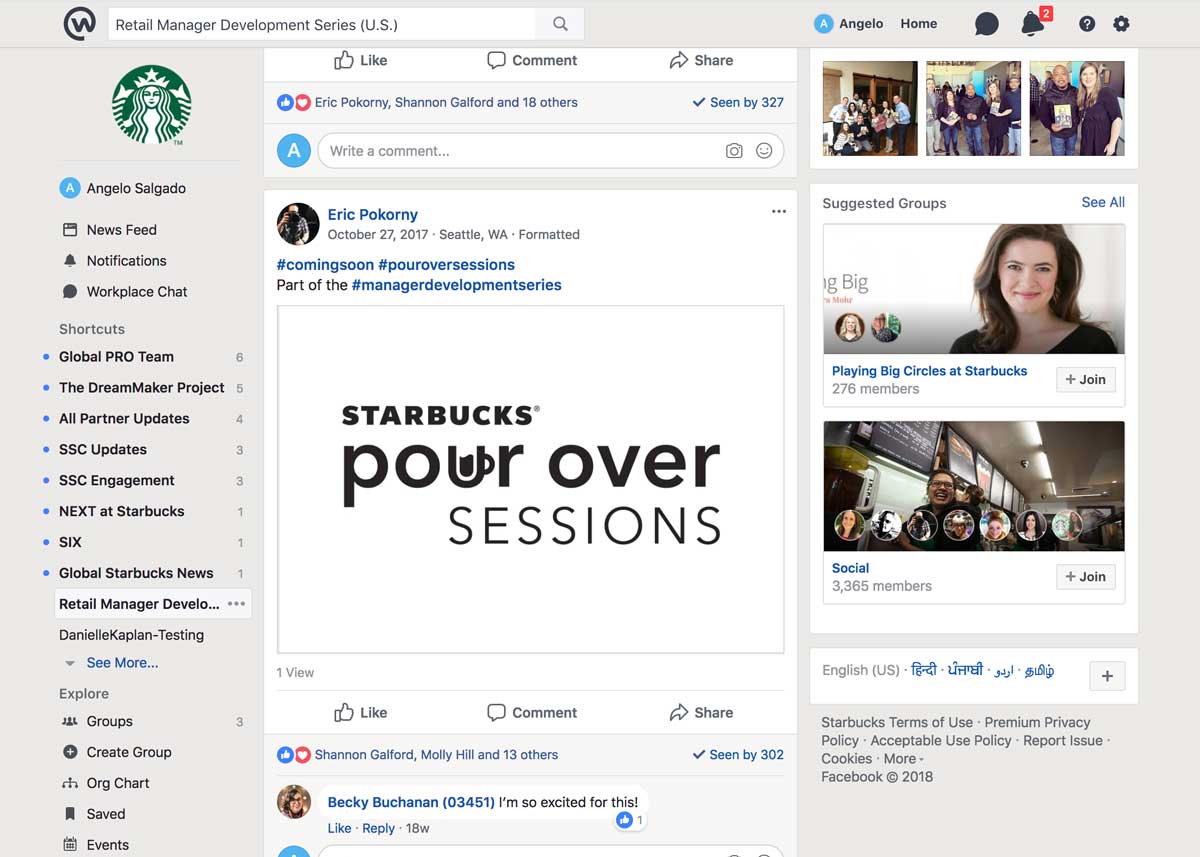Attach a photo with the camera icon
The height and width of the screenshot is (857, 1200).
[734, 151]
